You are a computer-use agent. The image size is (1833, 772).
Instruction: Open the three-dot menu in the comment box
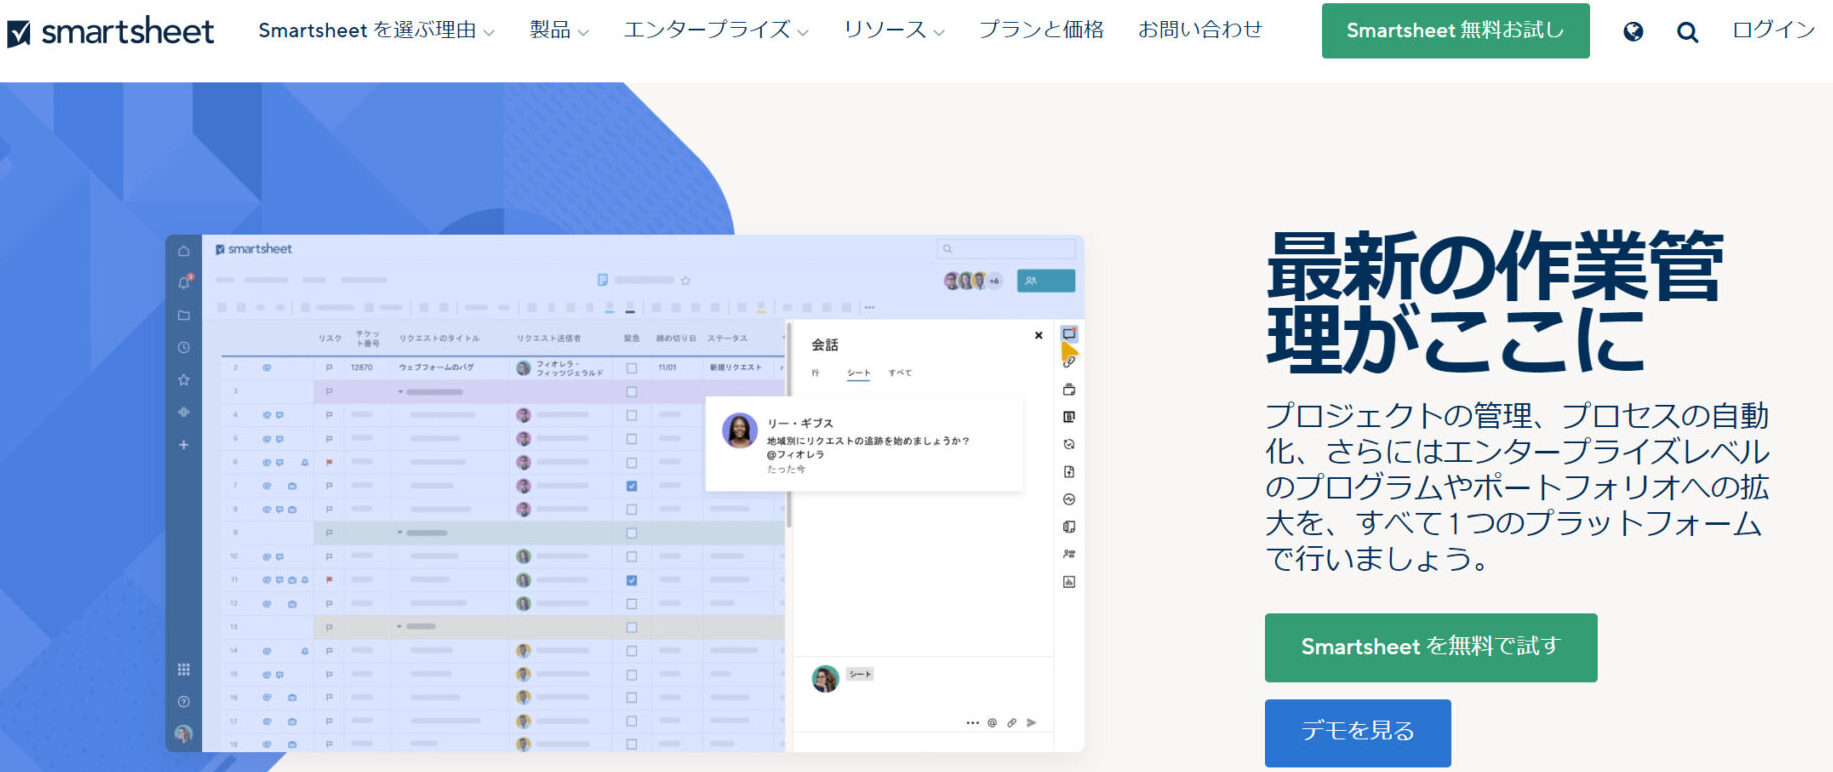(x=972, y=722)
